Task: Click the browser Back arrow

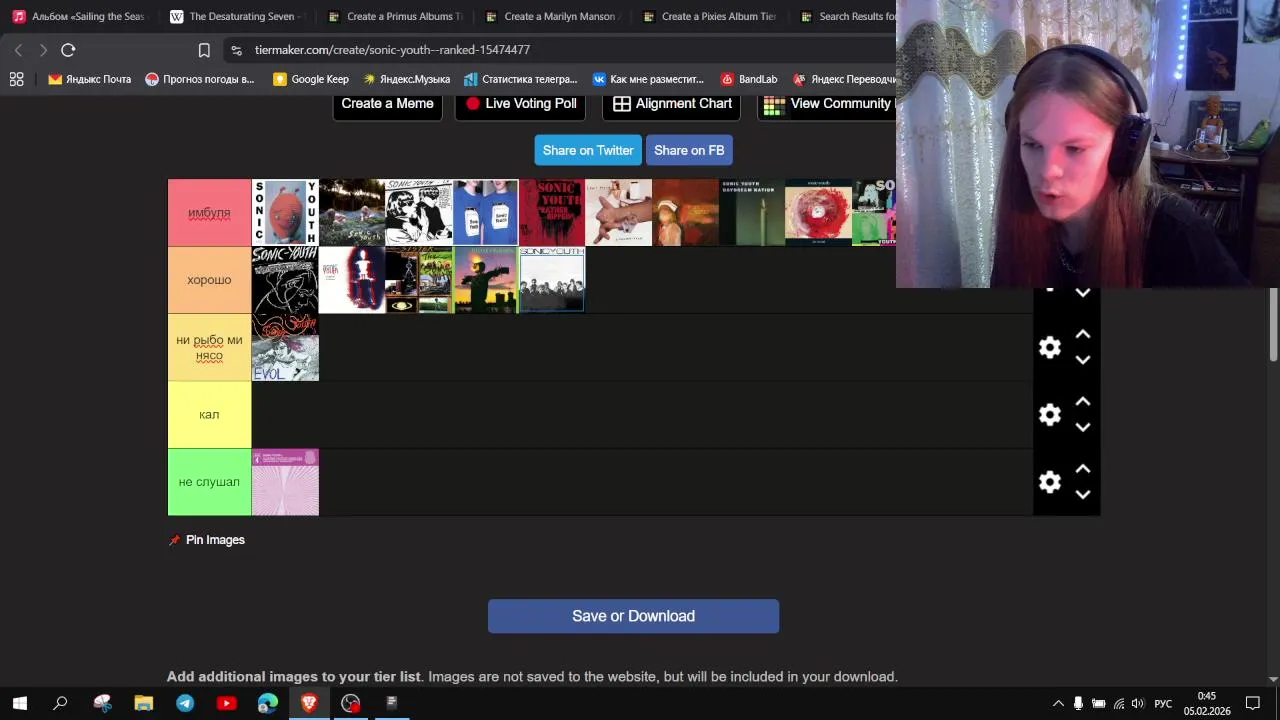Action: pyautogui.click(x=18, y=50)
